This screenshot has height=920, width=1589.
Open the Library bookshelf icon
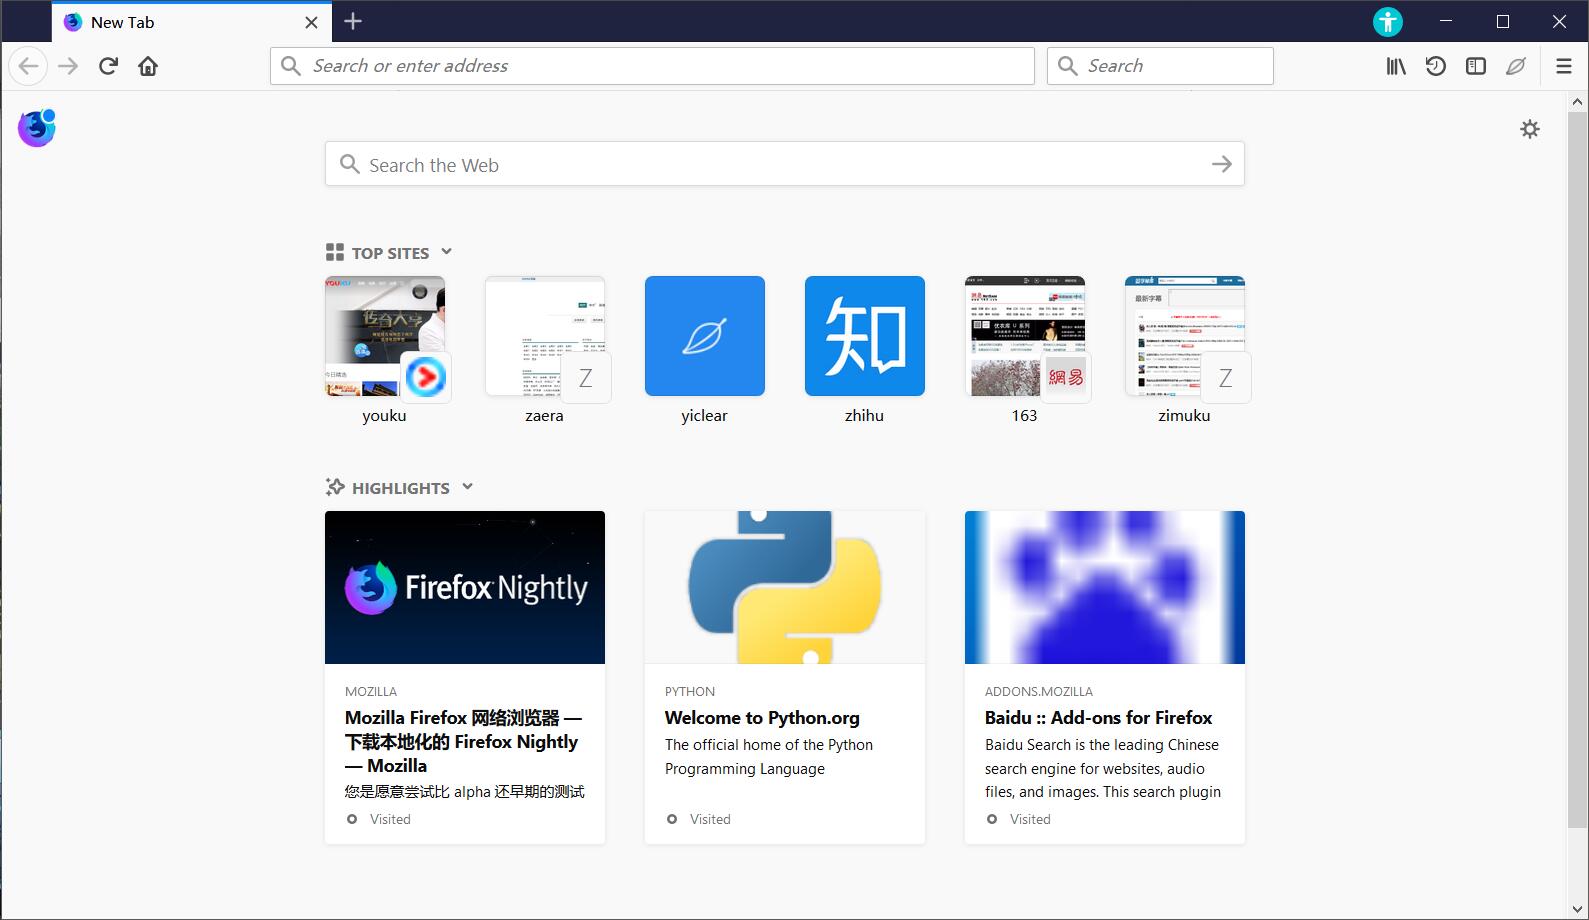click(x=1396, y=66)
